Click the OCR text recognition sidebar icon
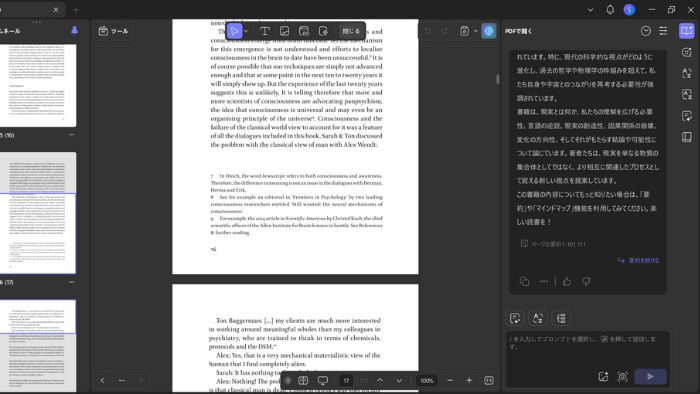 pos(687,94)
